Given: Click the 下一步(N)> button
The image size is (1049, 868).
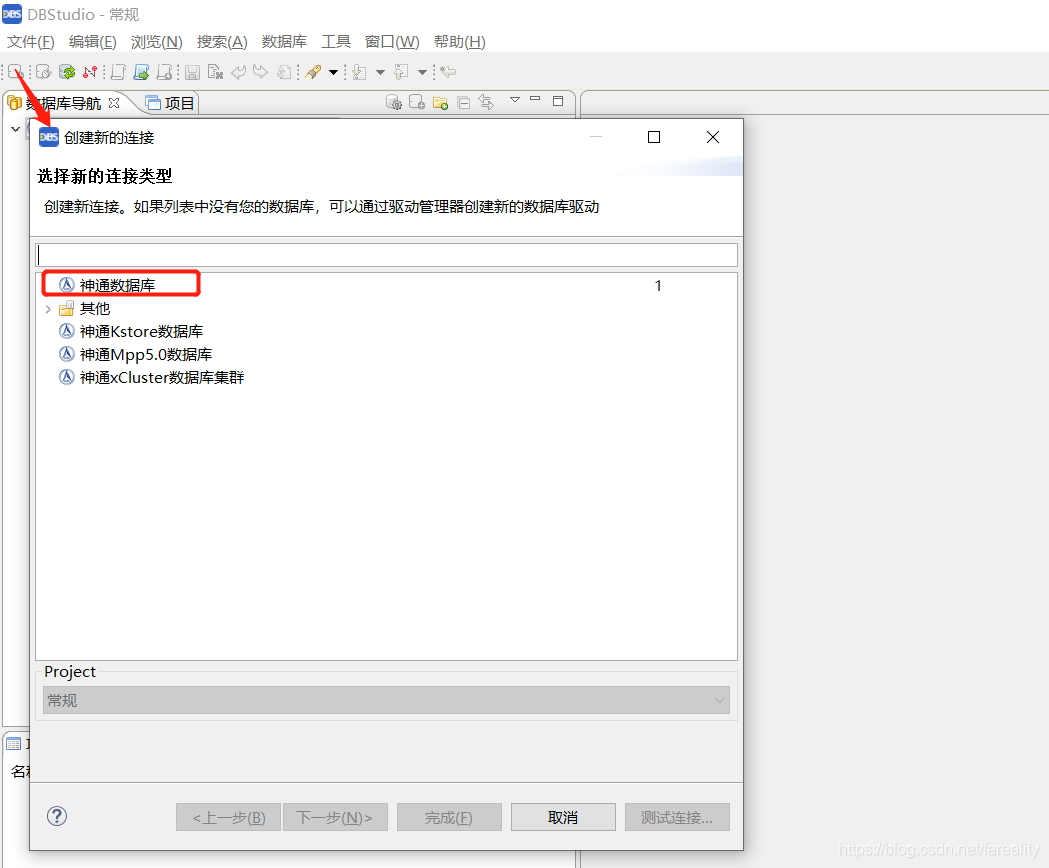Looking at the screenshot, I should [x=335, y=817].
